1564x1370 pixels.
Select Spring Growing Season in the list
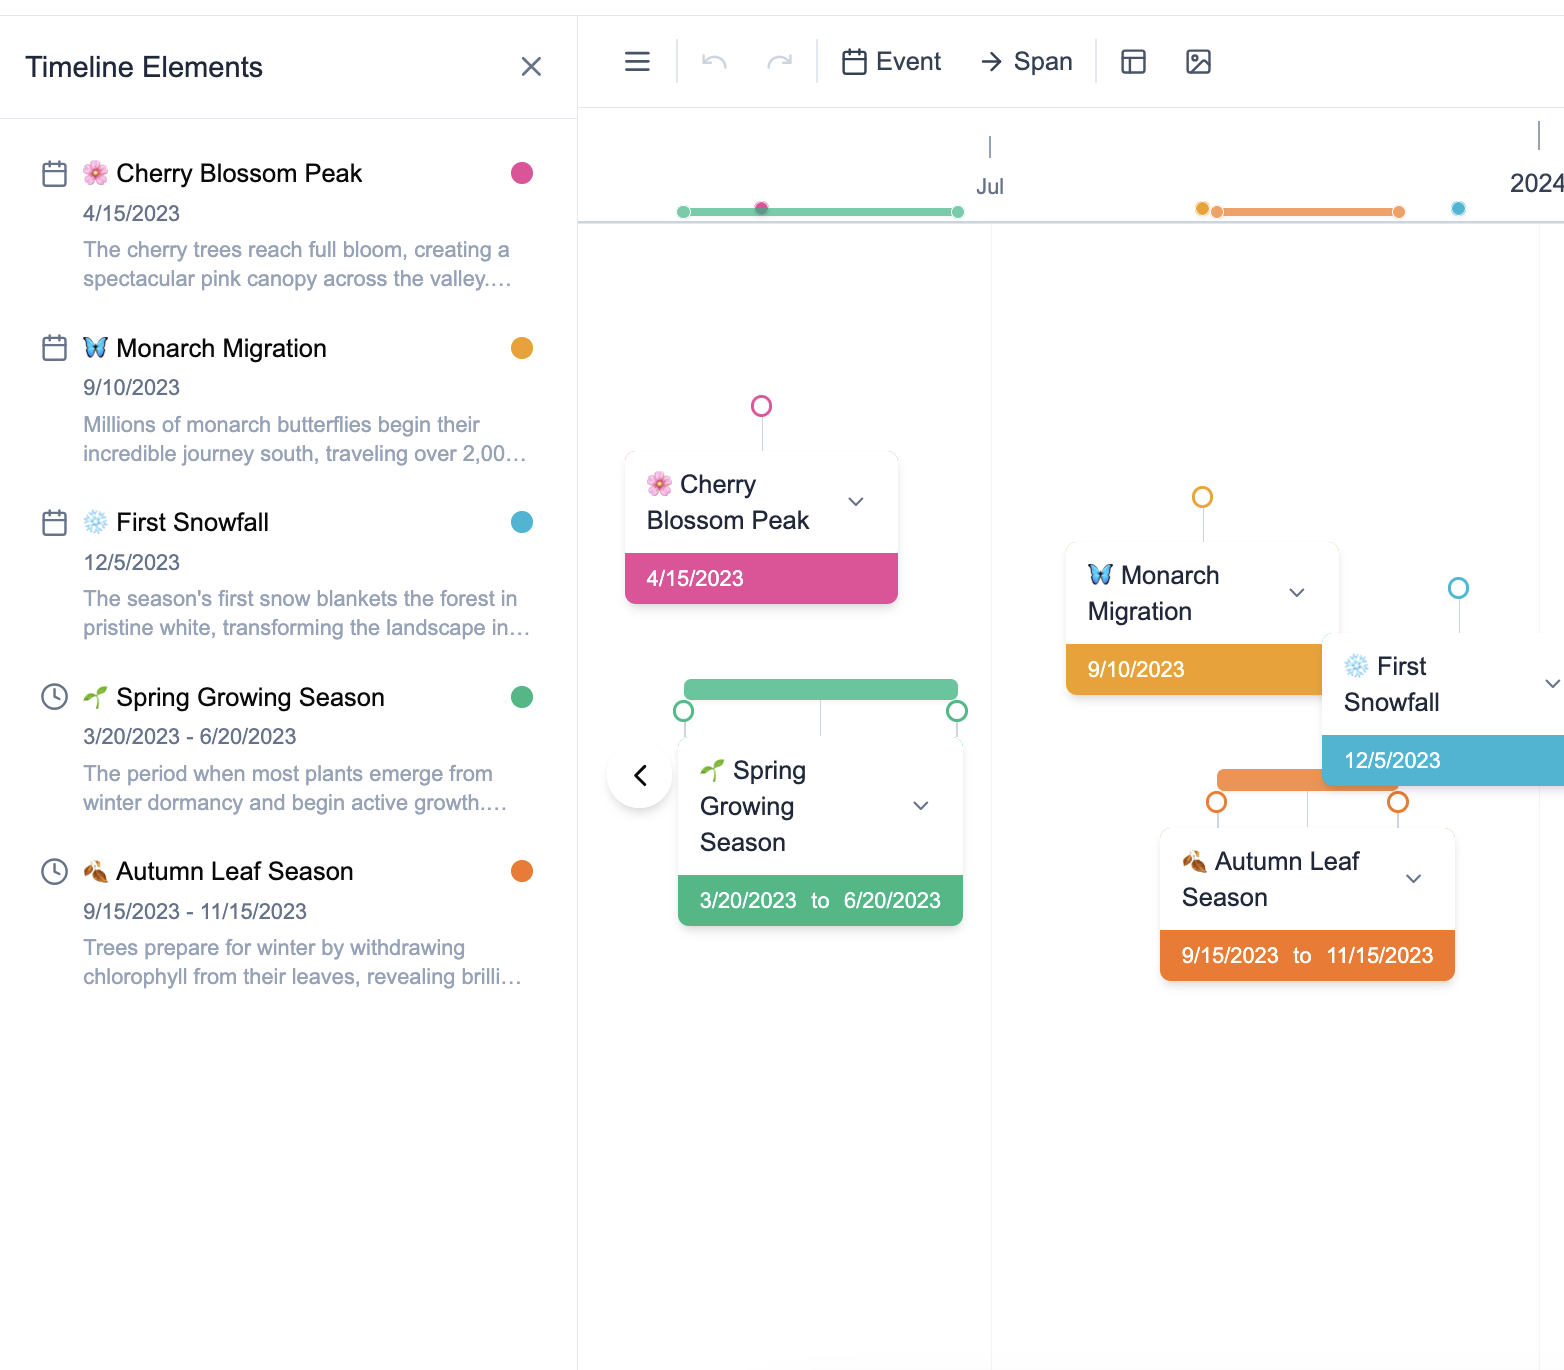pos(250,697)
